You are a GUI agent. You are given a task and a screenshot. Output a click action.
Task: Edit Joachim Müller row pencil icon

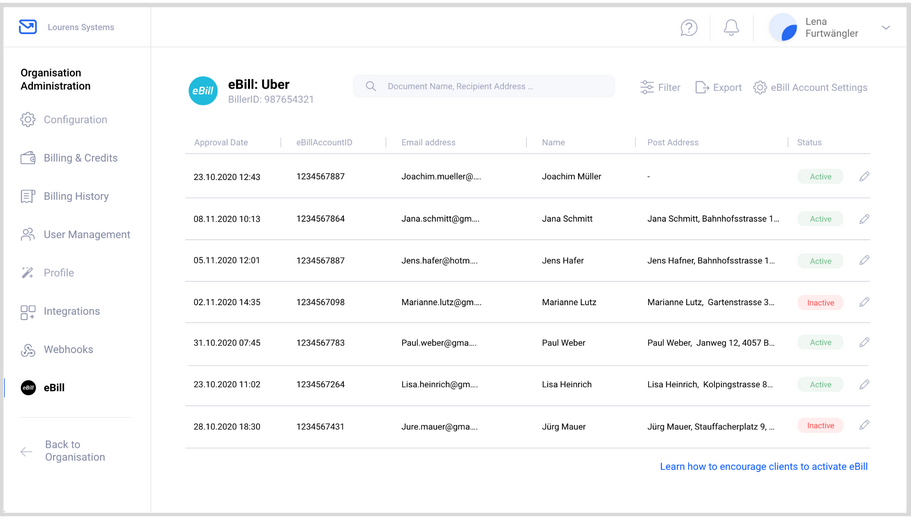tap(864, 176)
